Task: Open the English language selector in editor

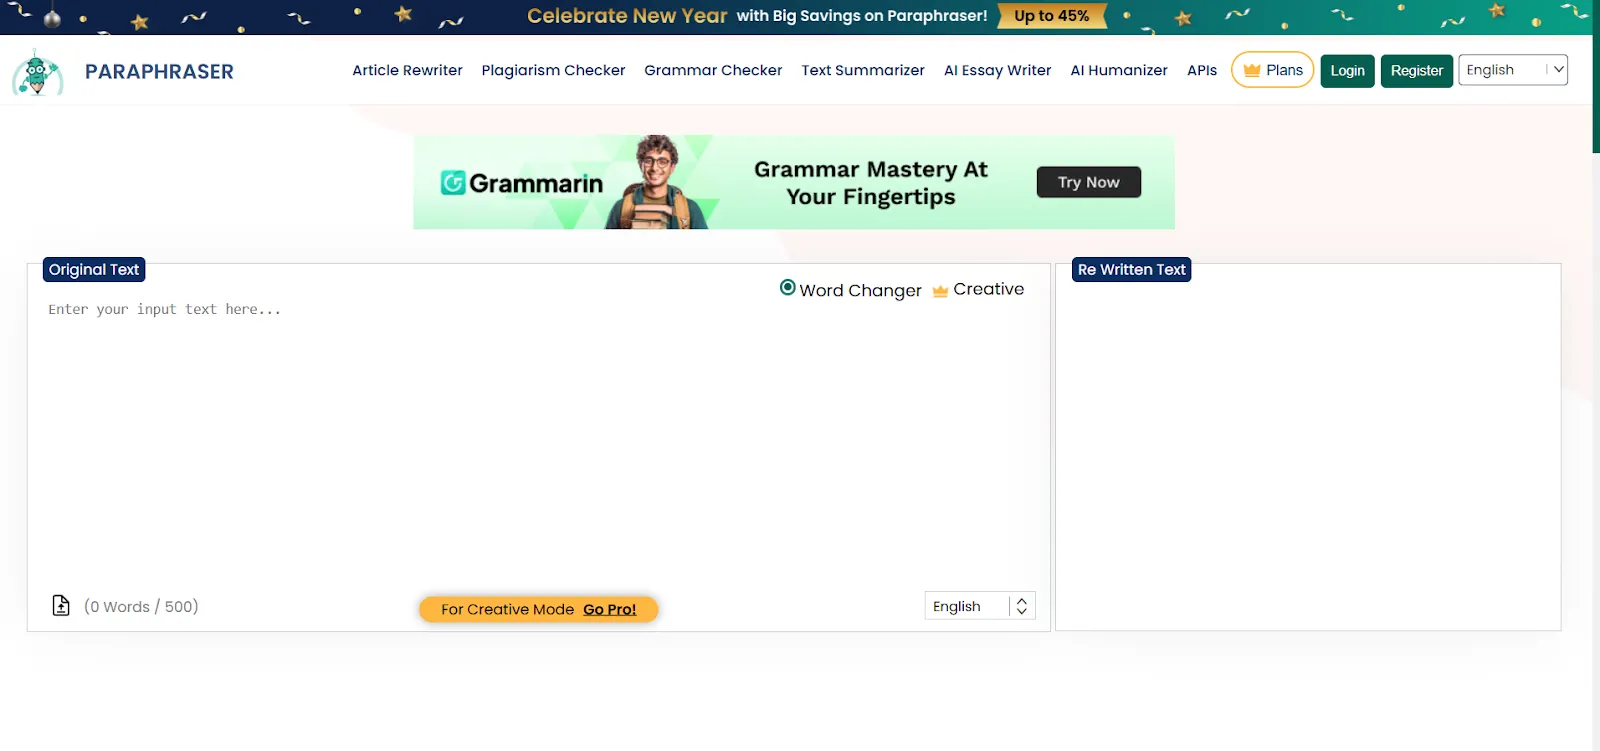Action: [980, 606]
